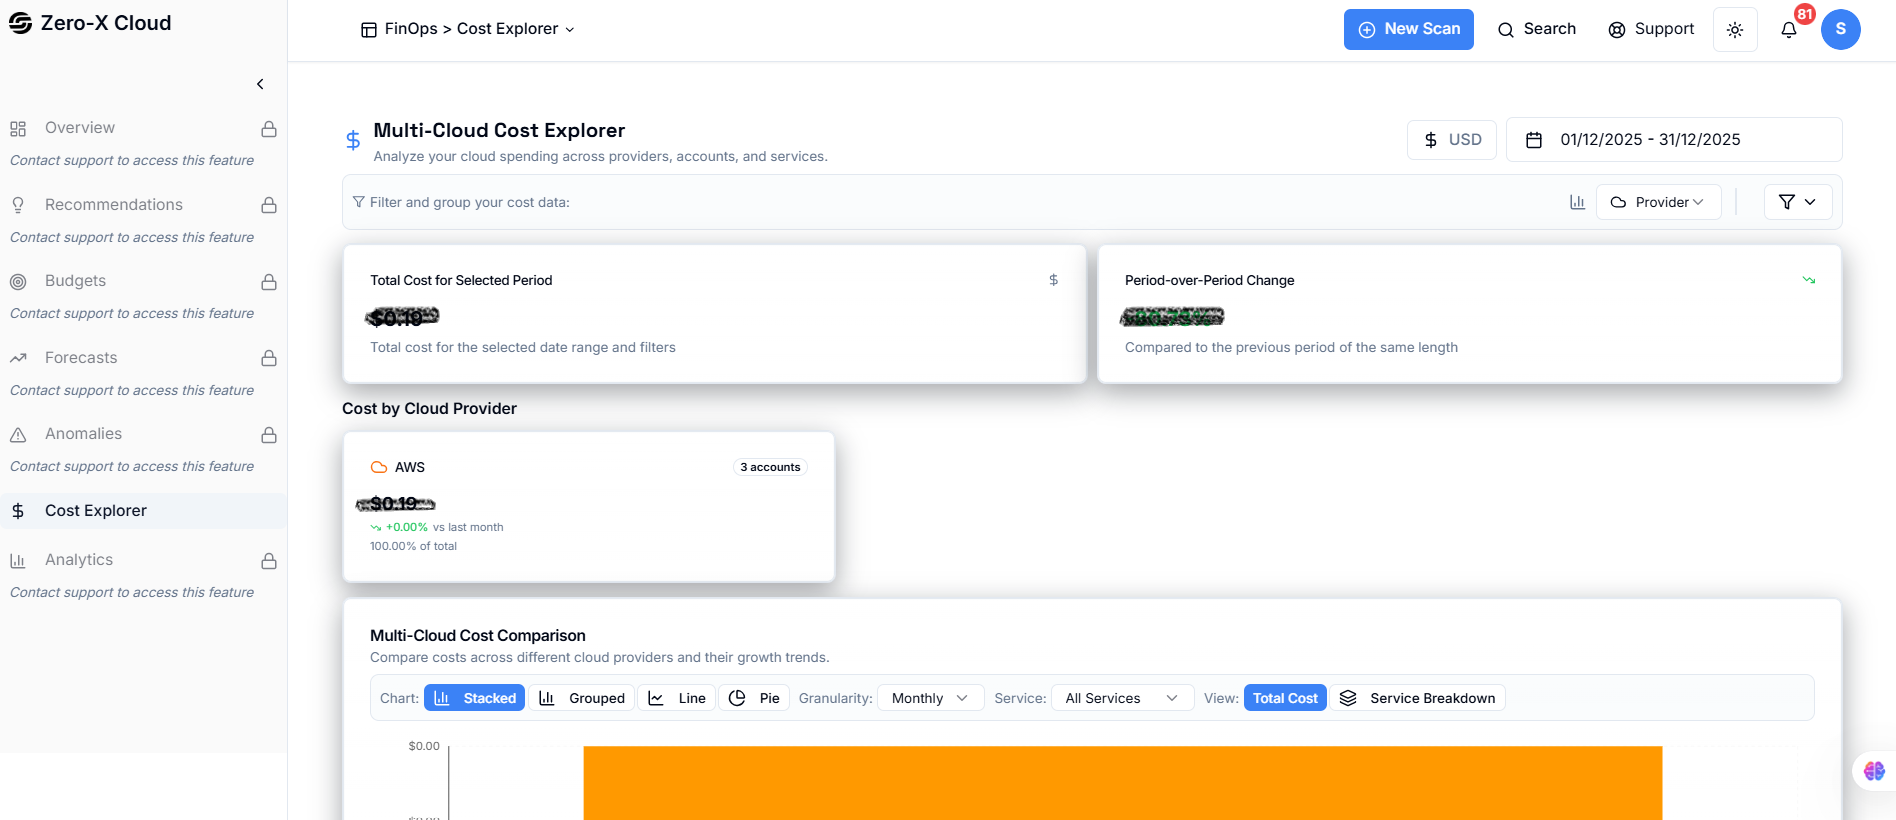The height and width of the screenshot is (820, 1896).
Task: Select the Pie chart type
Action: coord(754,698)
